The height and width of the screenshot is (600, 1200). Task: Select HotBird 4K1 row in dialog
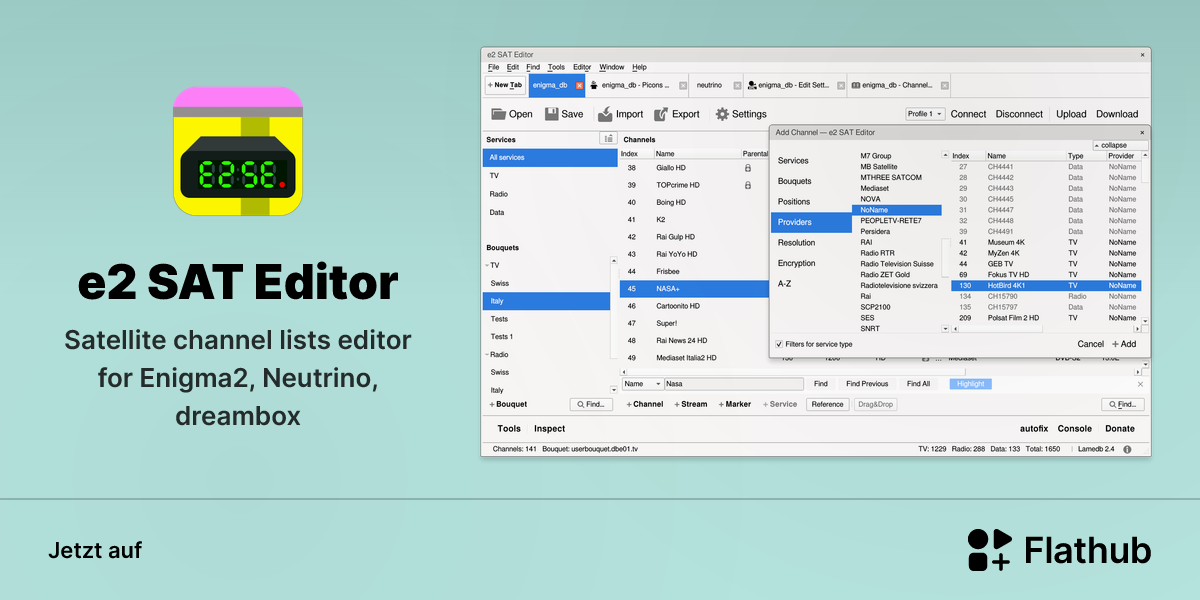click(1046, 285)
